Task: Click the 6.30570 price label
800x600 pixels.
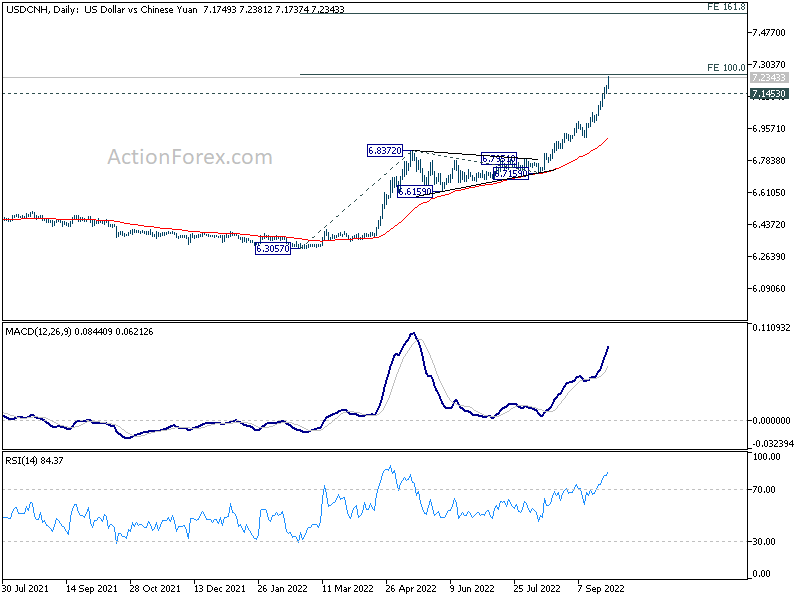Action: 273,248
